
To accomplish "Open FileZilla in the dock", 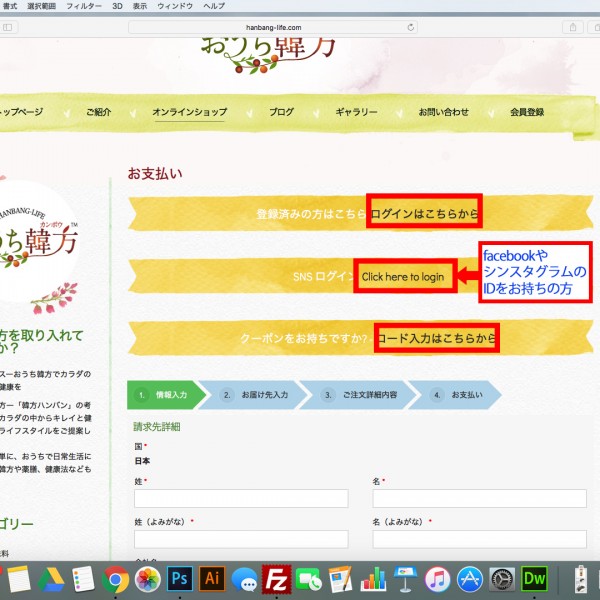I will click(276, 578).
